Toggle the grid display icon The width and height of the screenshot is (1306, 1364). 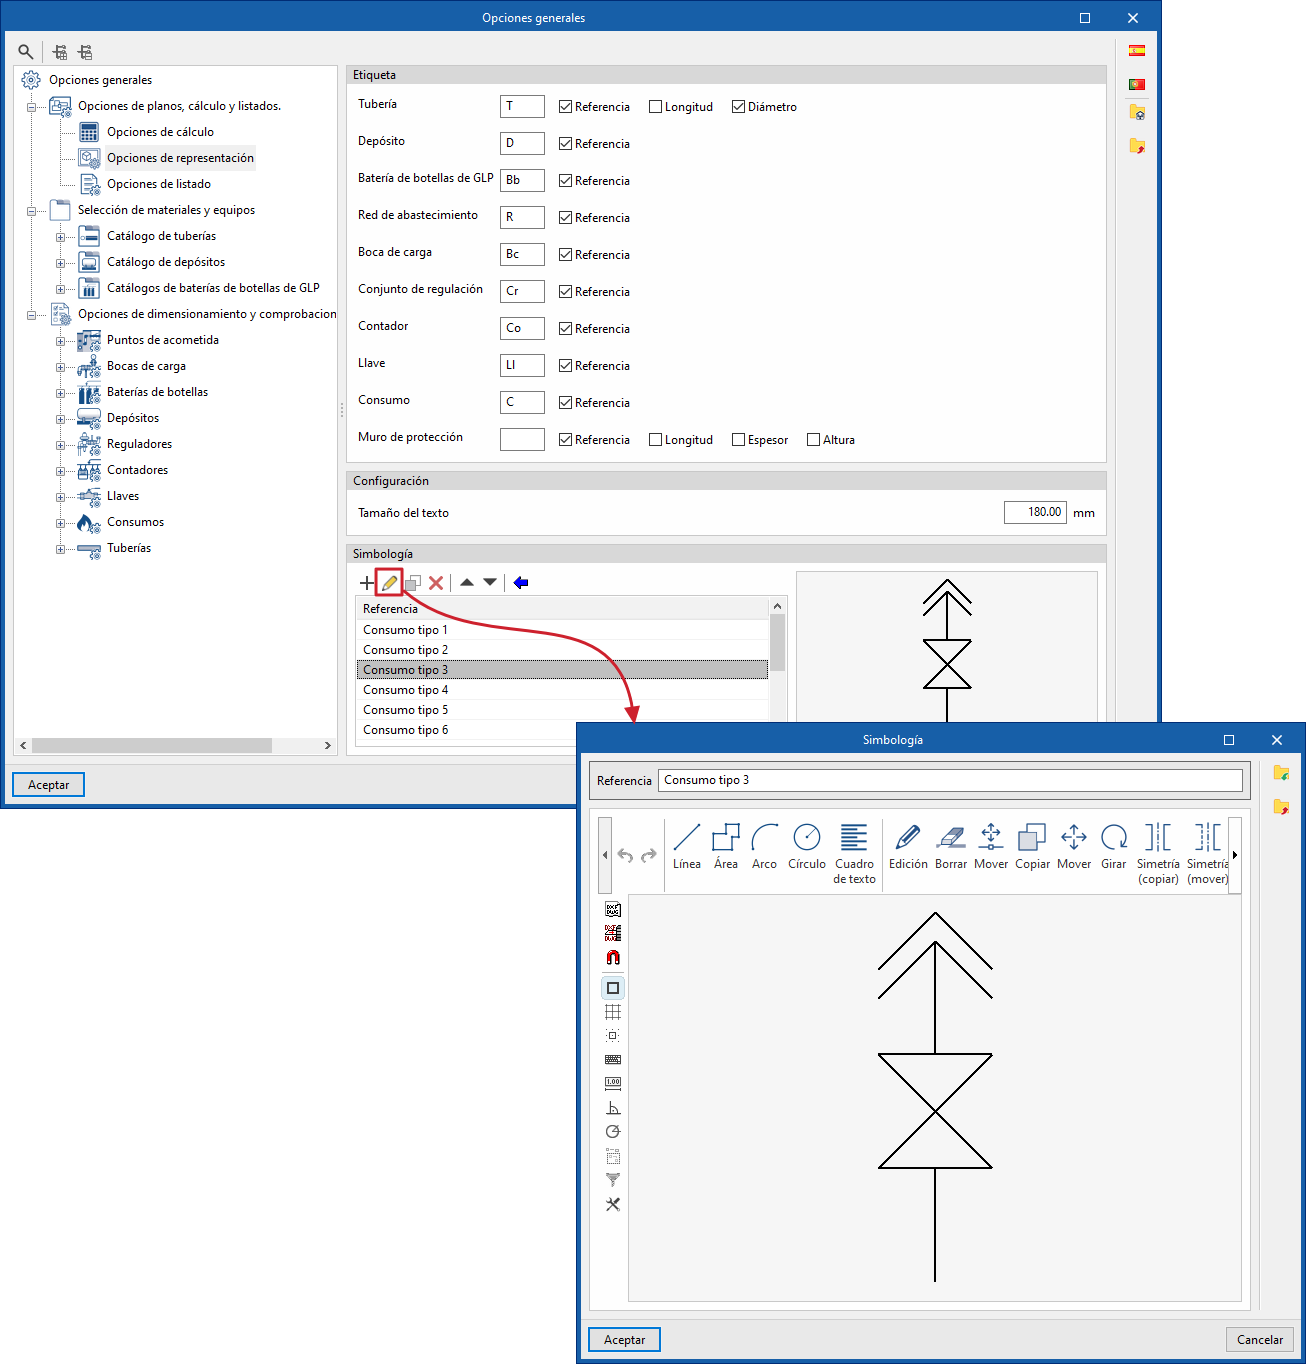tap(613, 1012)
